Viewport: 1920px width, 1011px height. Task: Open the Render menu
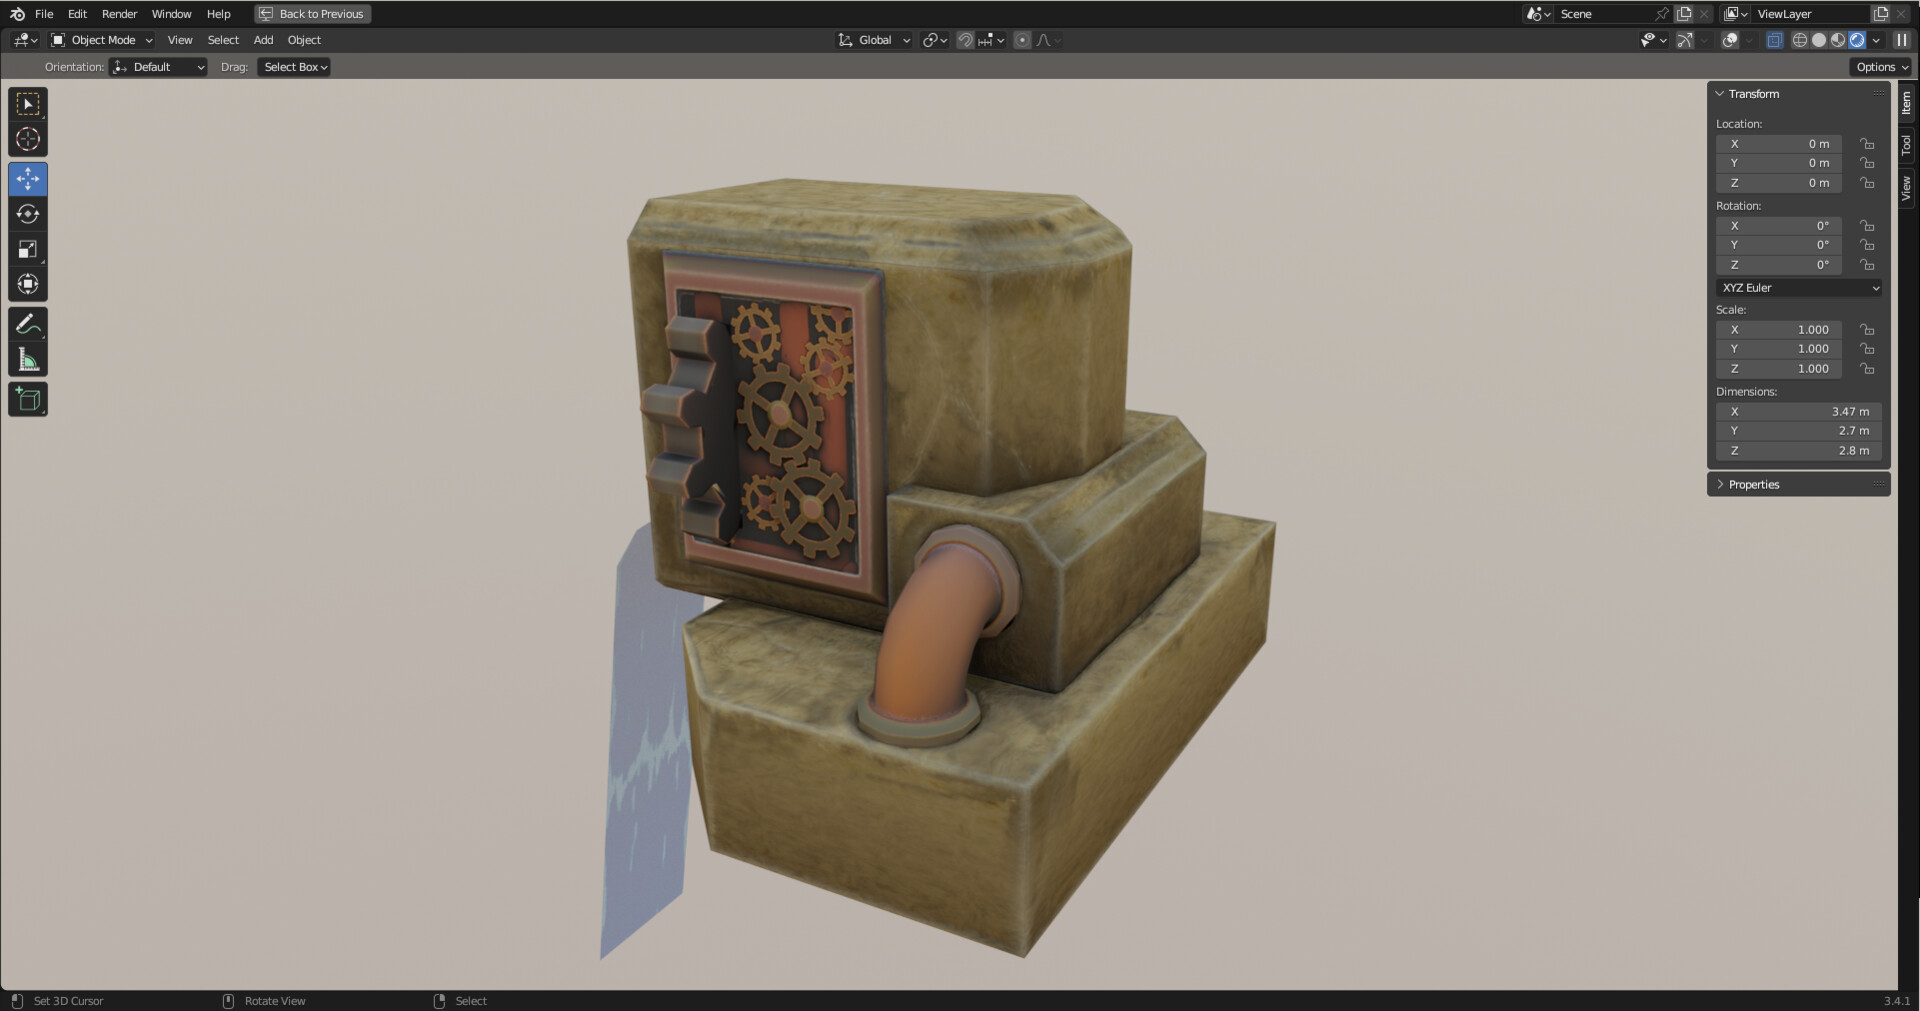point(119,14)
